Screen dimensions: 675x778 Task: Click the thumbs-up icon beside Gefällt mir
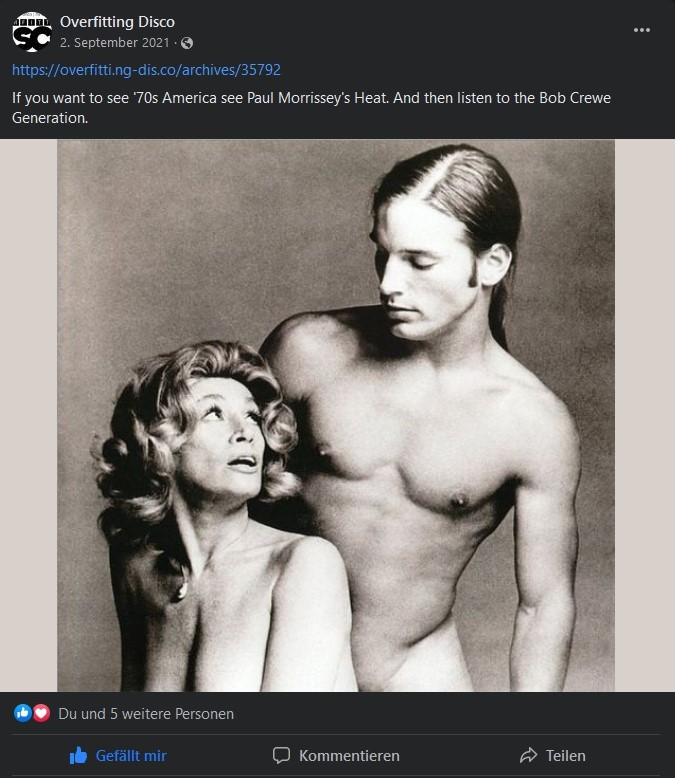(x=79, y=756)
